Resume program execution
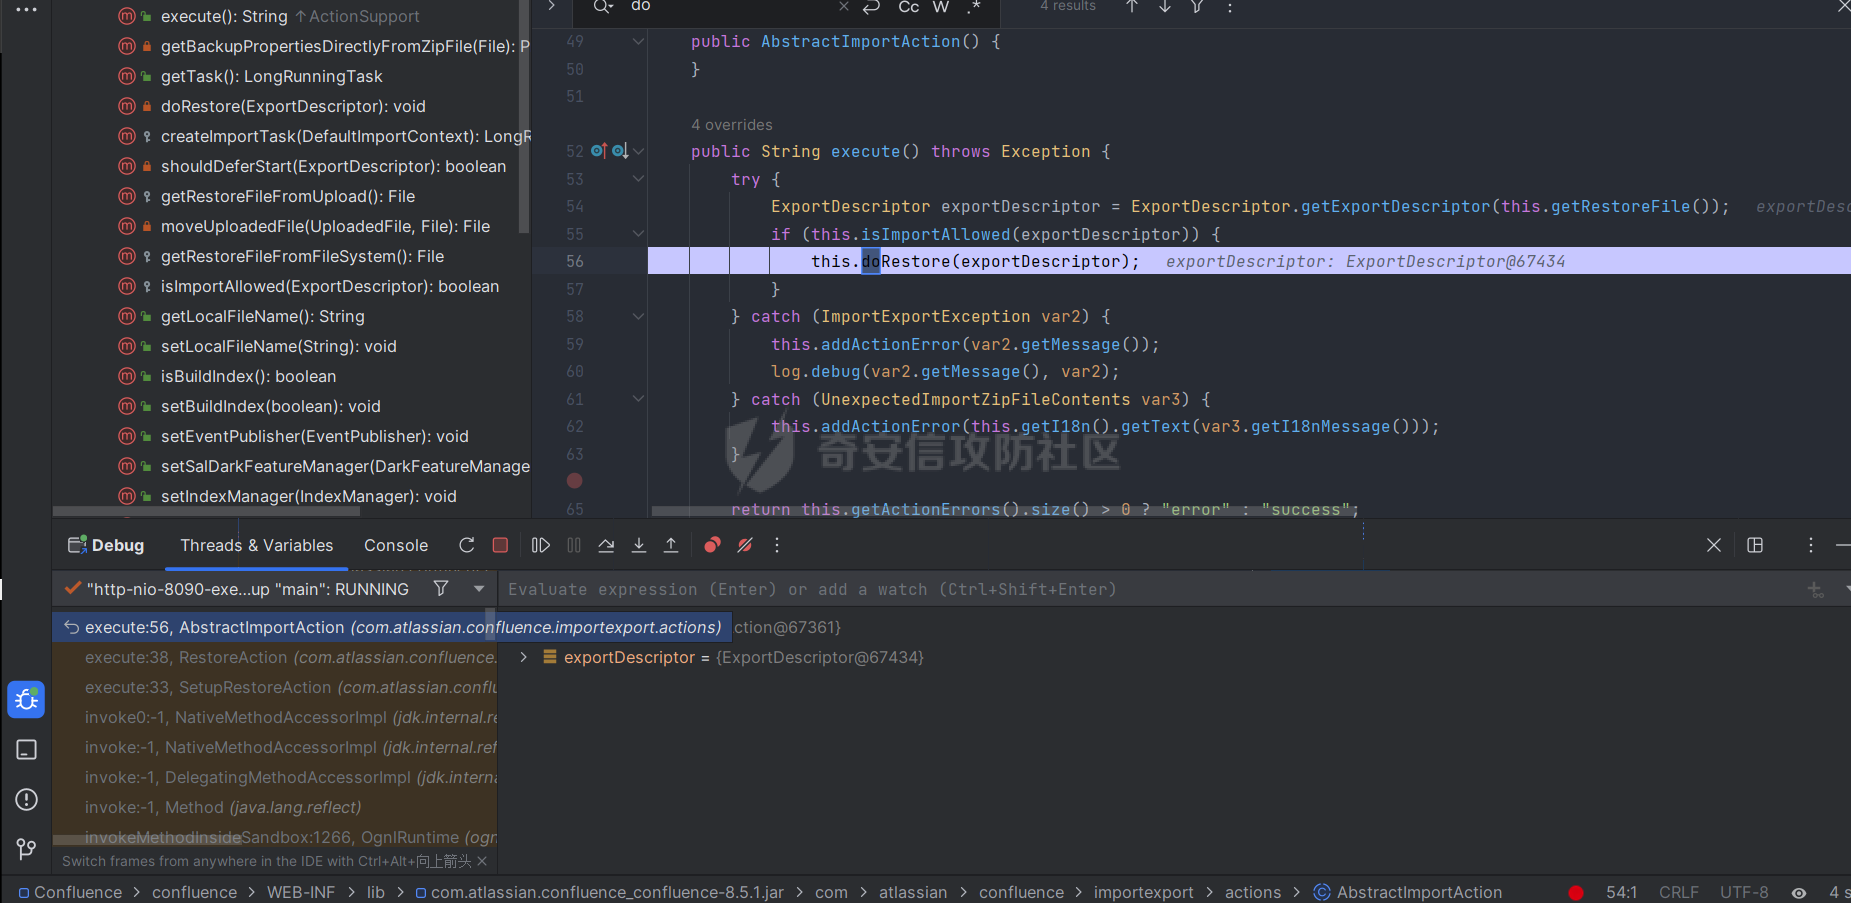 (x=541, y=545)
